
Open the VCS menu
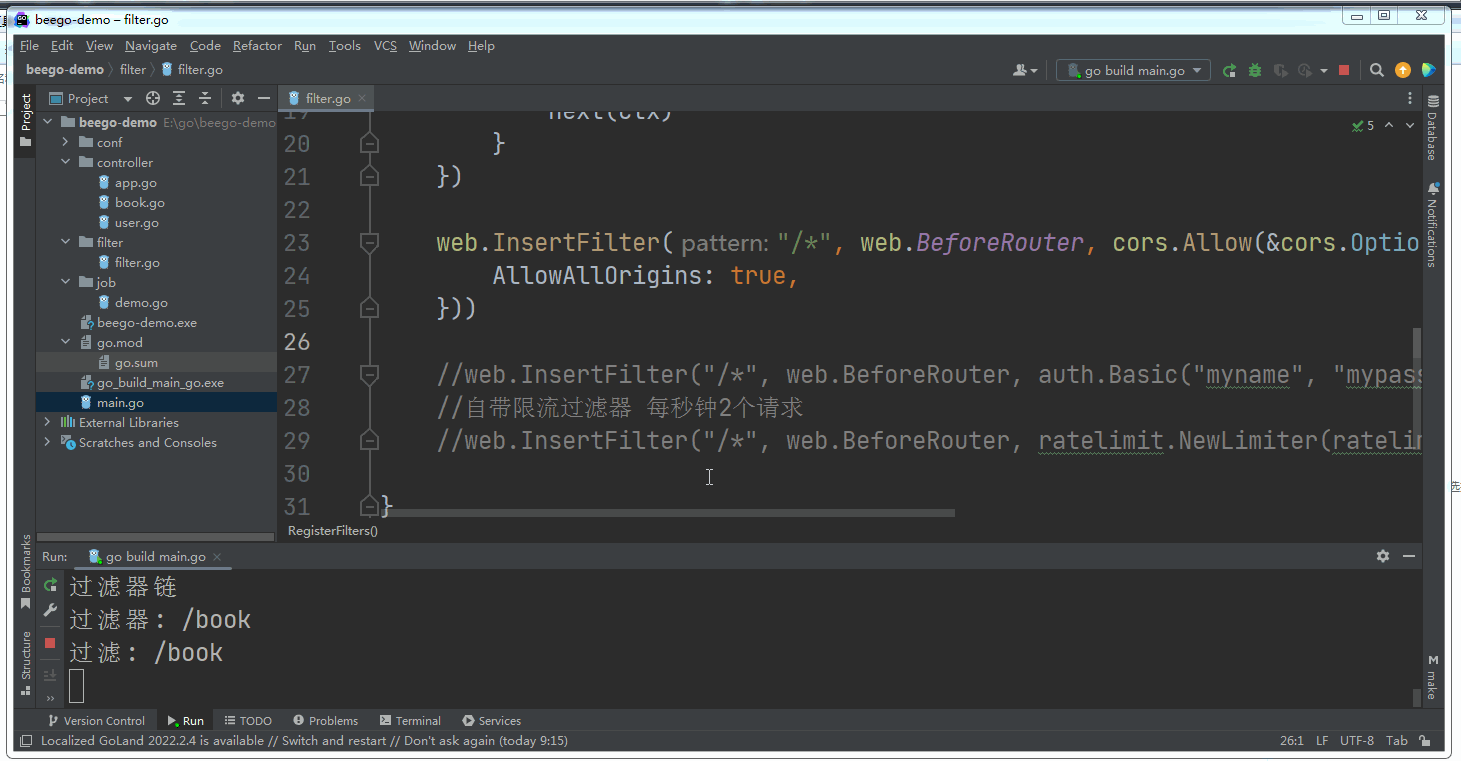coord(385,45)
